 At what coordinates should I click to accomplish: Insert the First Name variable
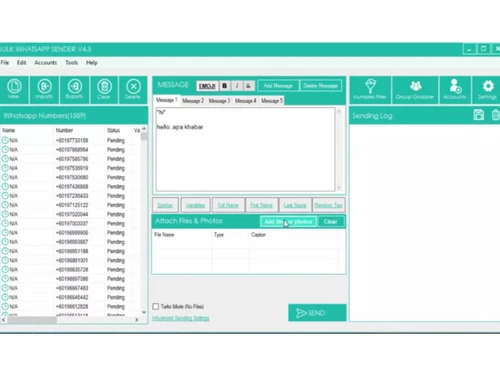[261, 205]
